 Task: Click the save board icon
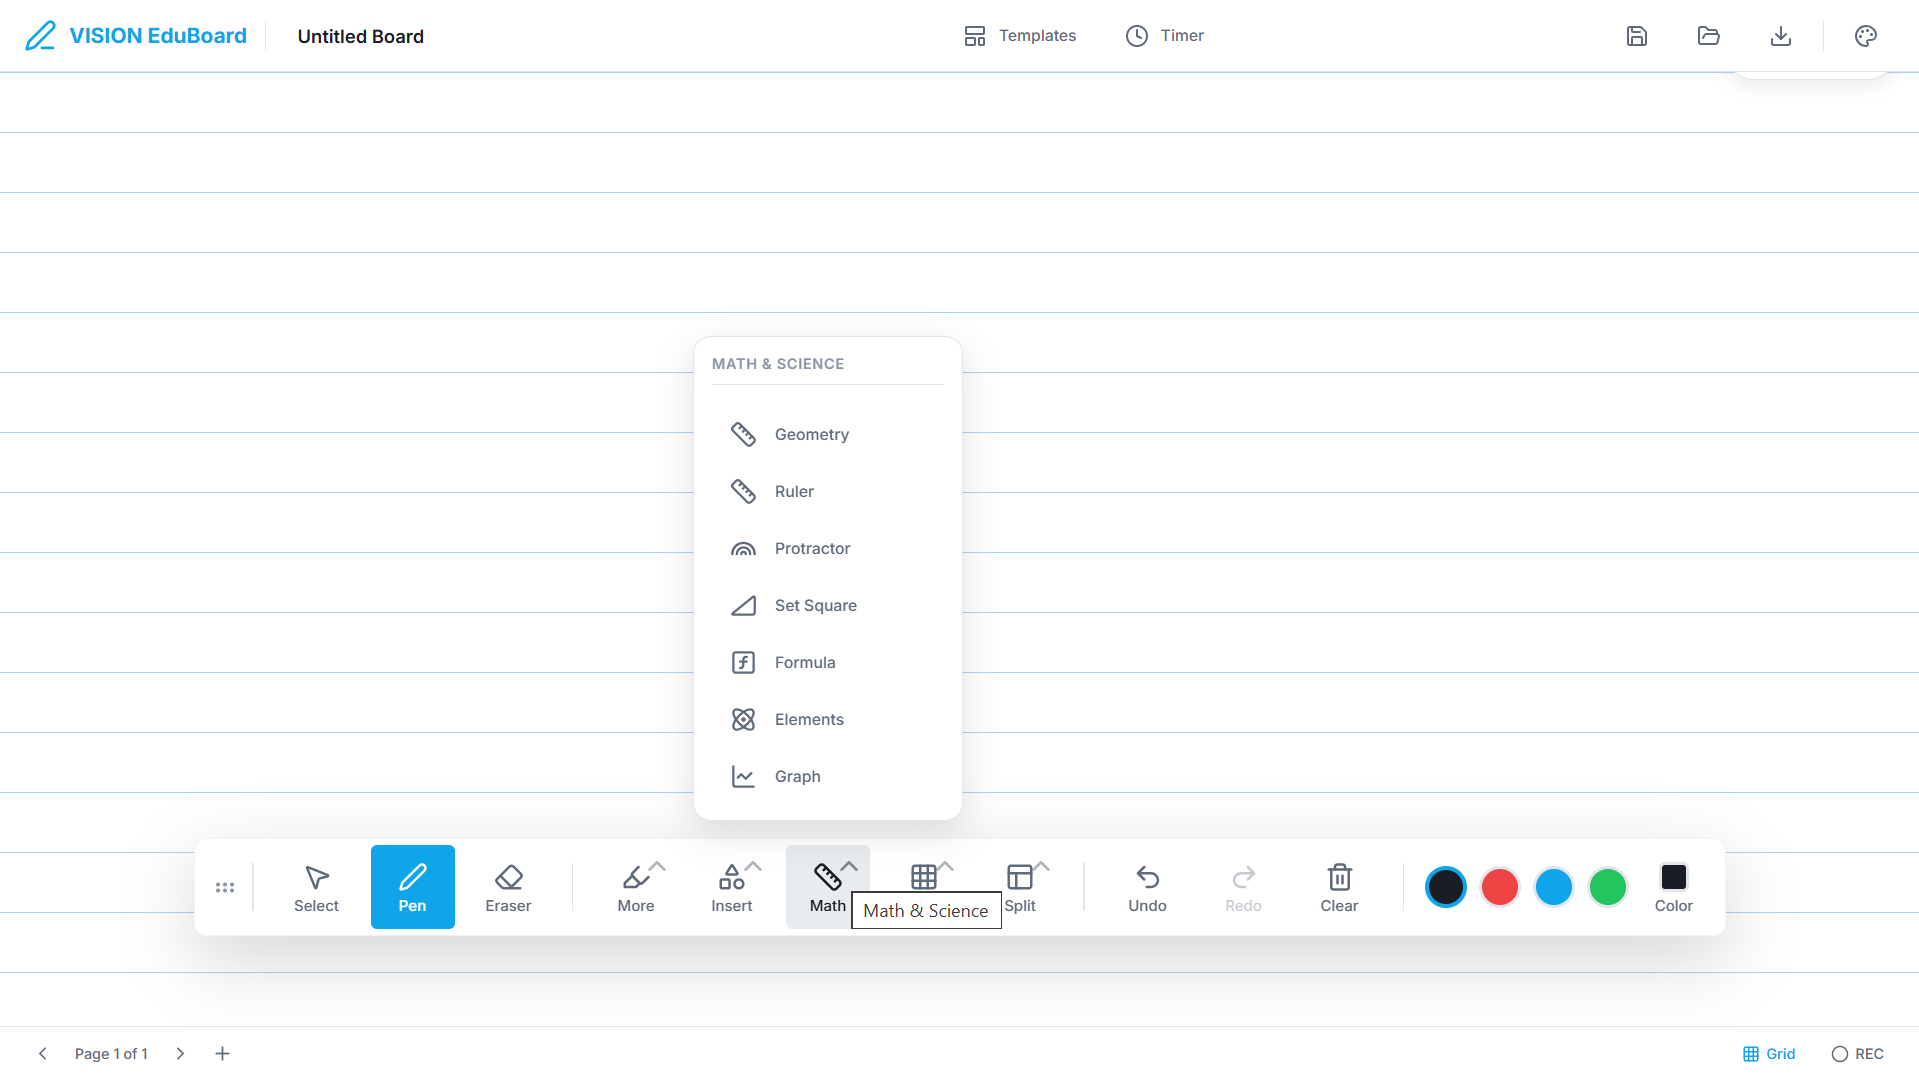(x=1637, y=36)
